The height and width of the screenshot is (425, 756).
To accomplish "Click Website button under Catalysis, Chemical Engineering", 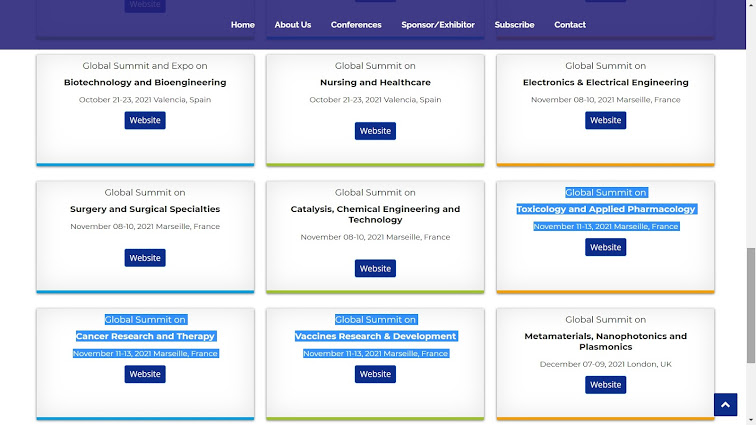I will click(x=375, y=268).
